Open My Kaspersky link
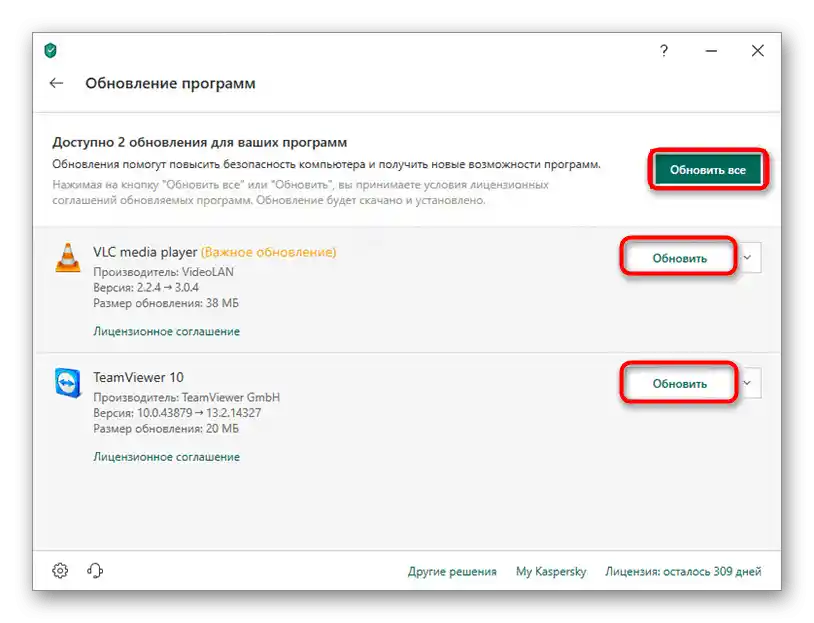814x623 pixels. [x=551, y=572]
